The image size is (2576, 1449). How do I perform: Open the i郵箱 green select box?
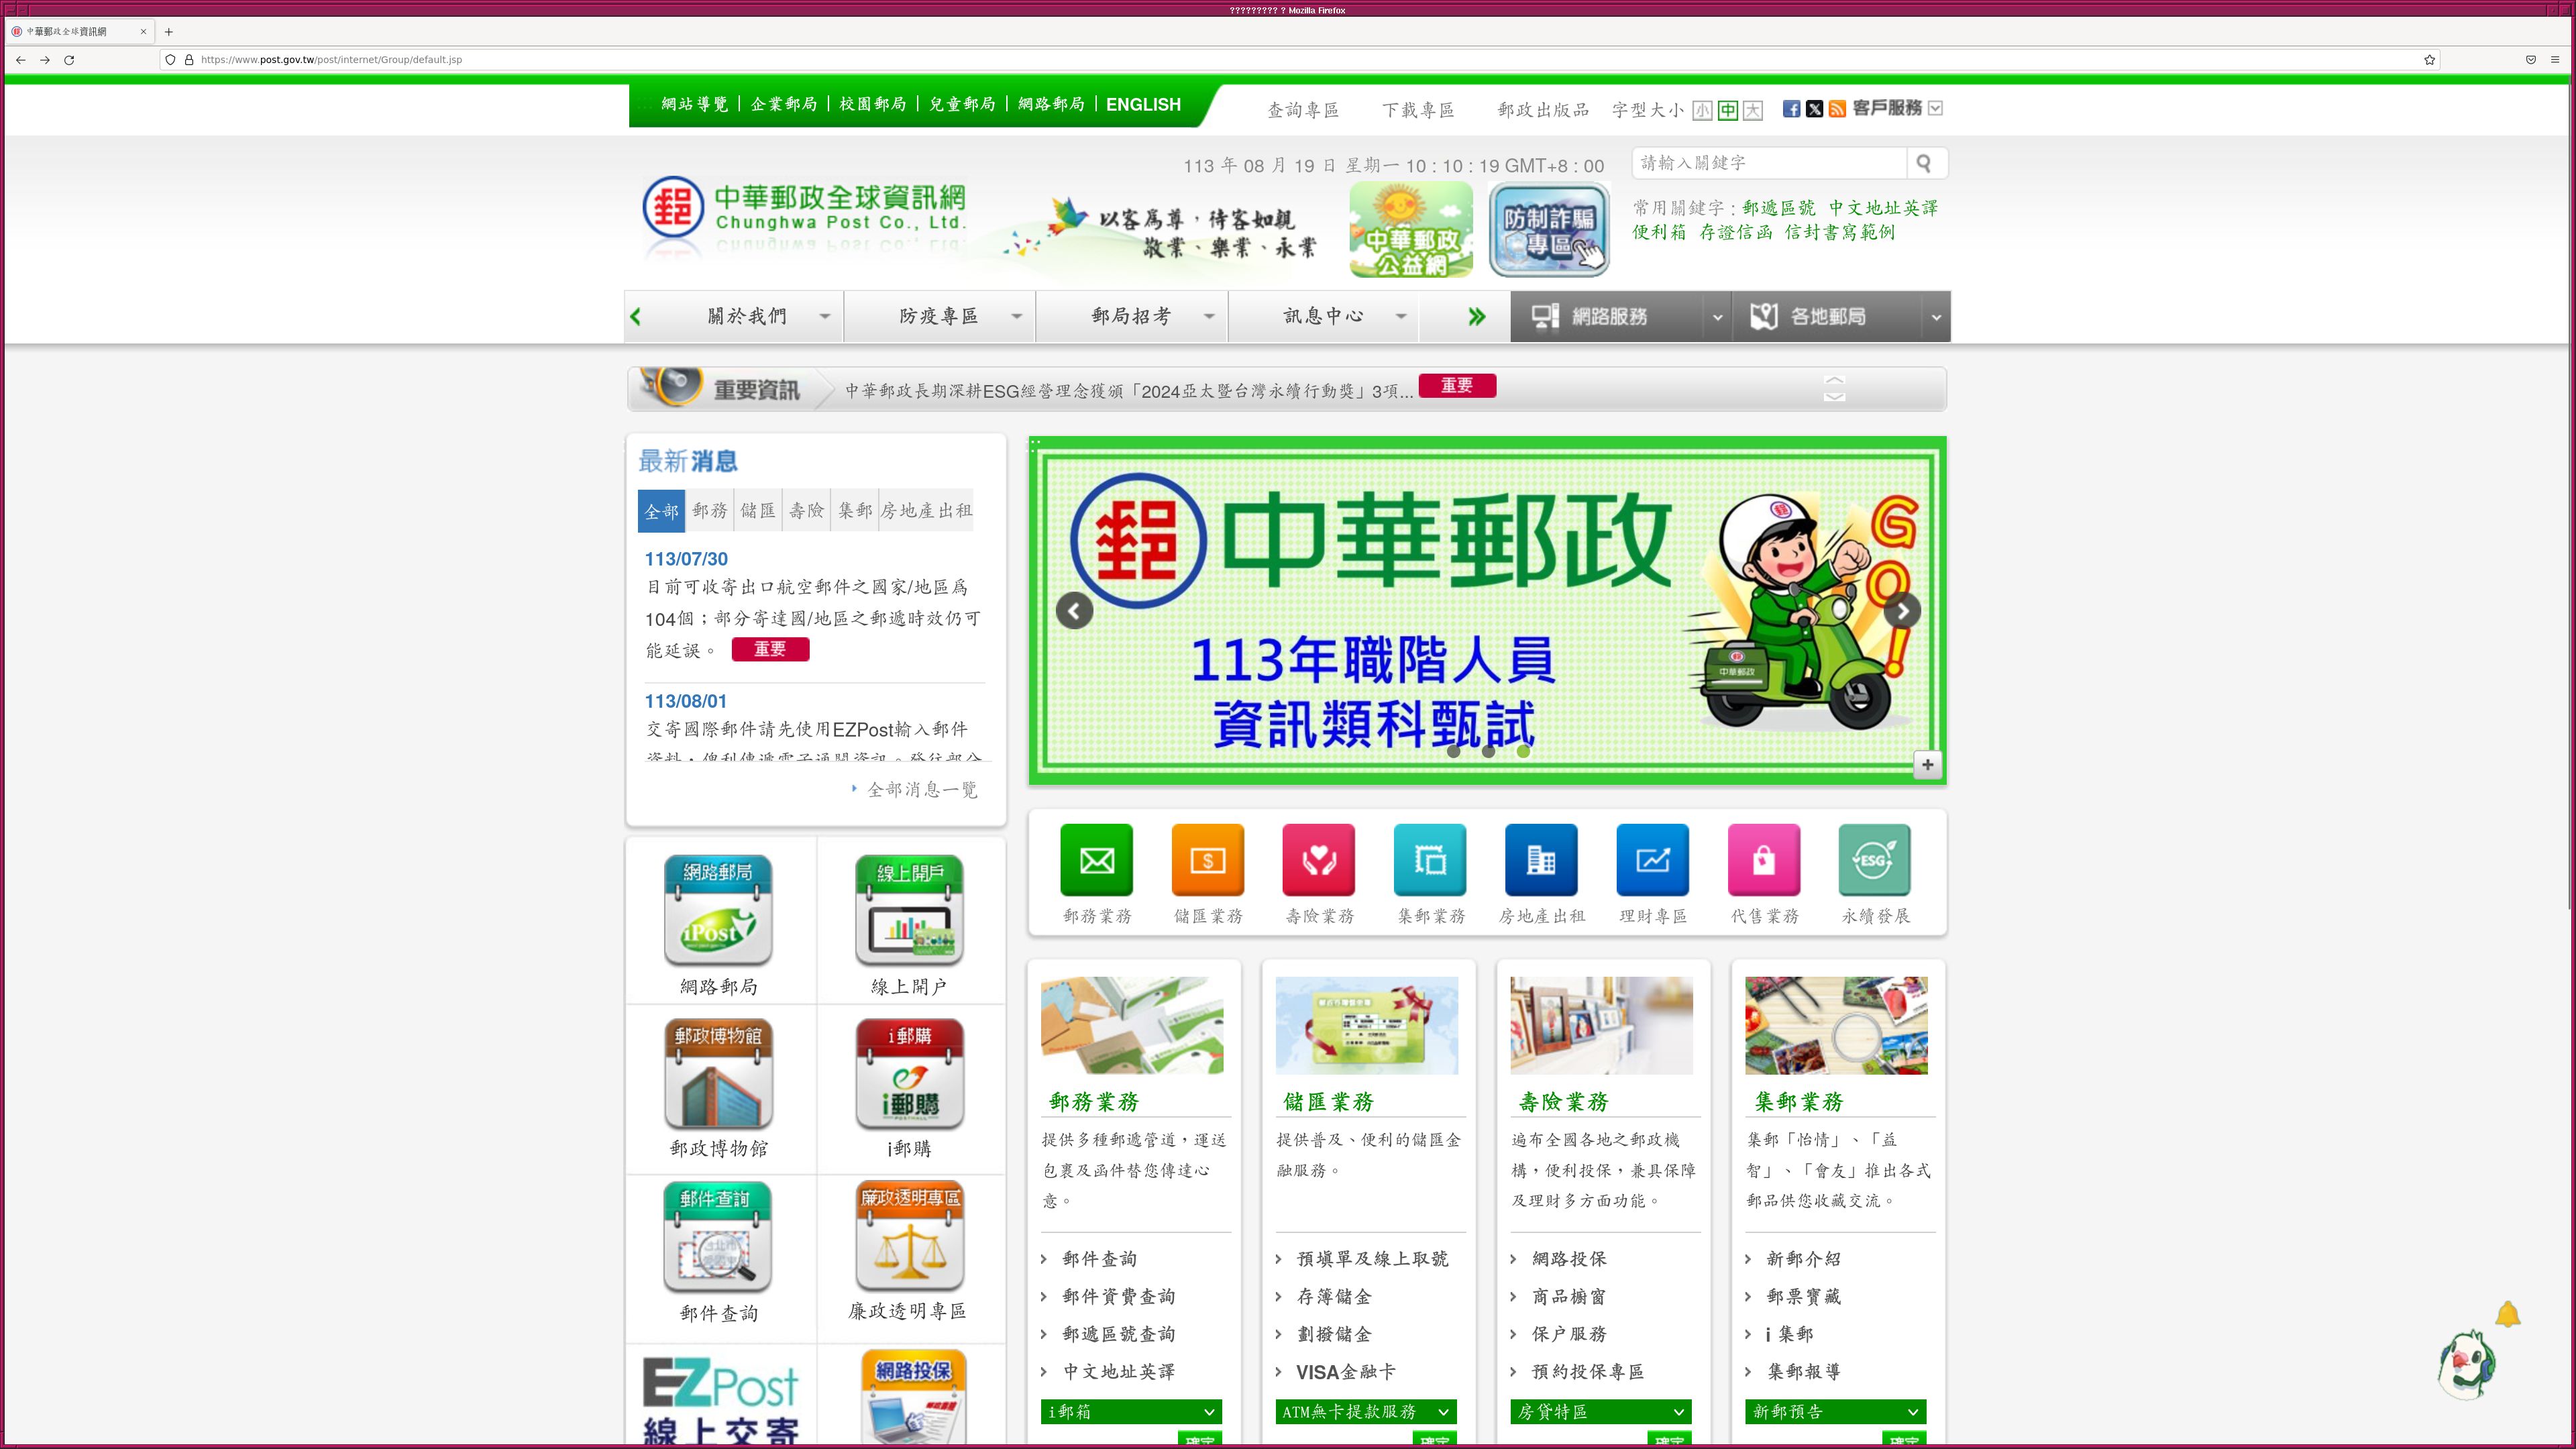pyautogui.click(x=1131, y=1411)
